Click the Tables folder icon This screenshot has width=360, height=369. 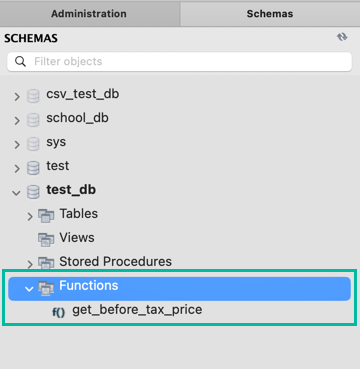point(46,216)
